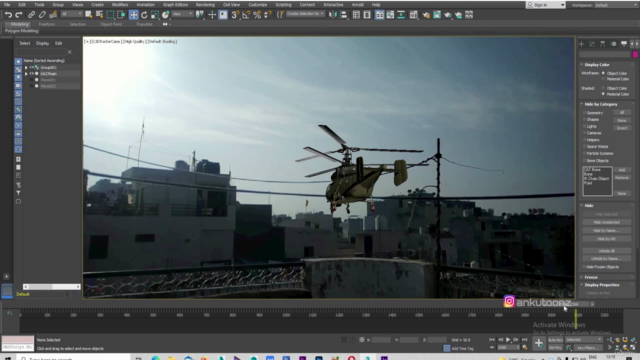Viewport: 640px width, 360px height.
Task: Click the Select and Place icon
Action: click(x=165, y=15)
